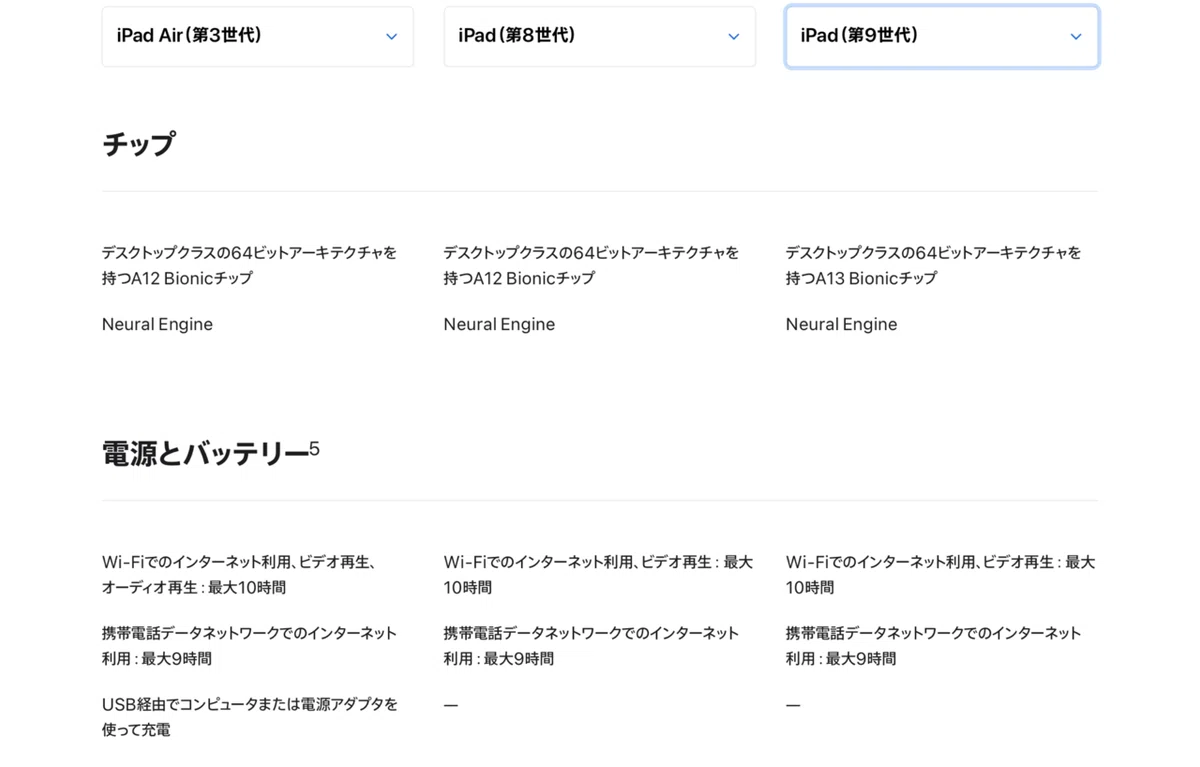Click the dash placeholder under iPad(第8世代)
Image resolution: width=1200 pixels, height=767 pixels.
[451, 705]
